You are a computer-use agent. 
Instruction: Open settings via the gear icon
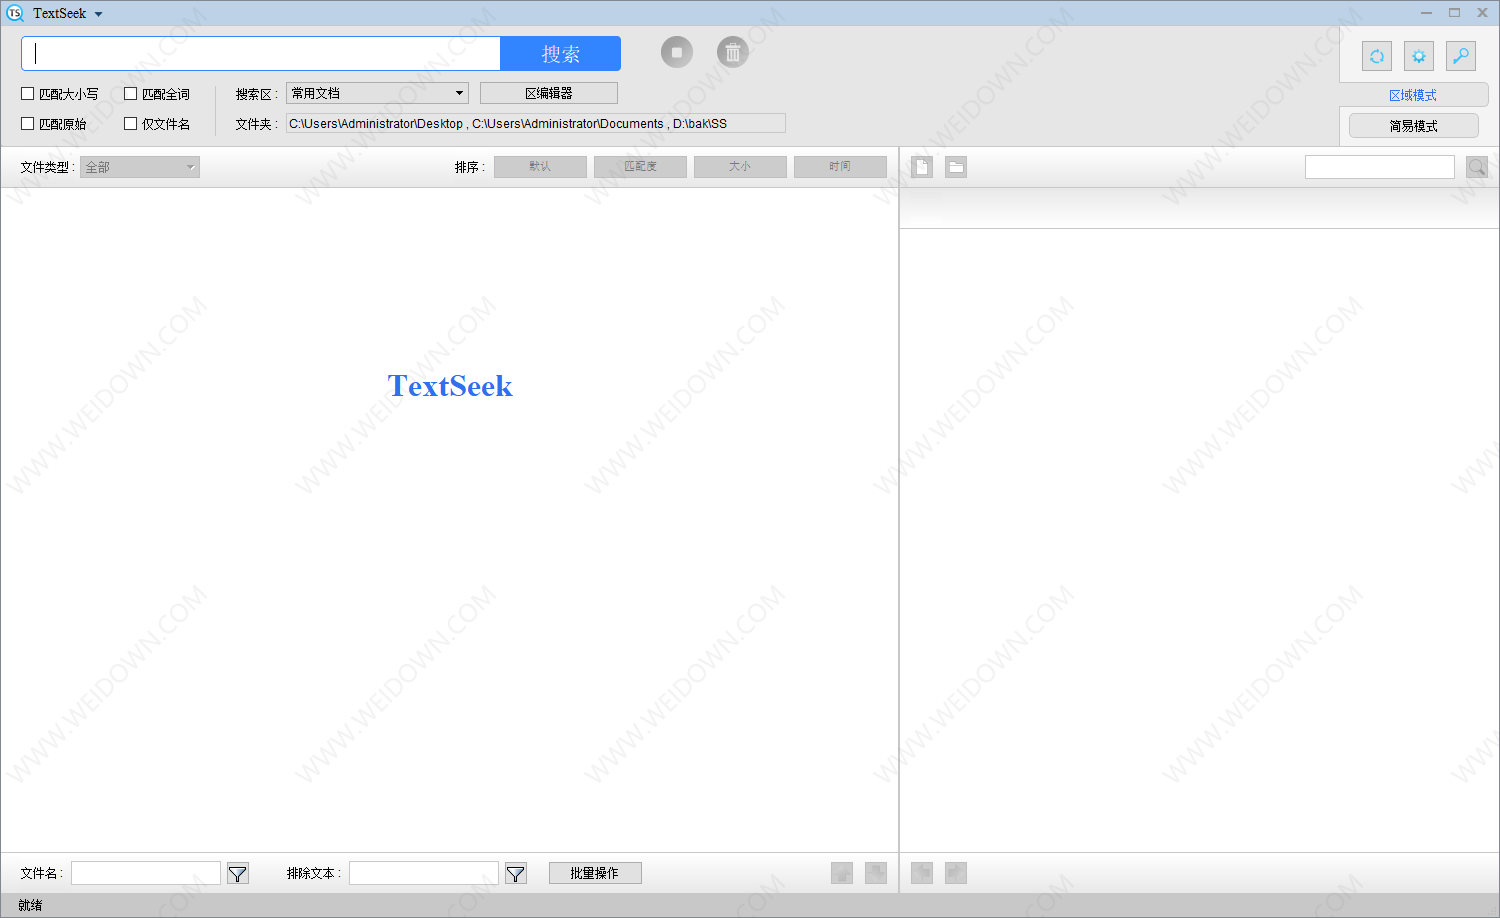pos(1418,56)
